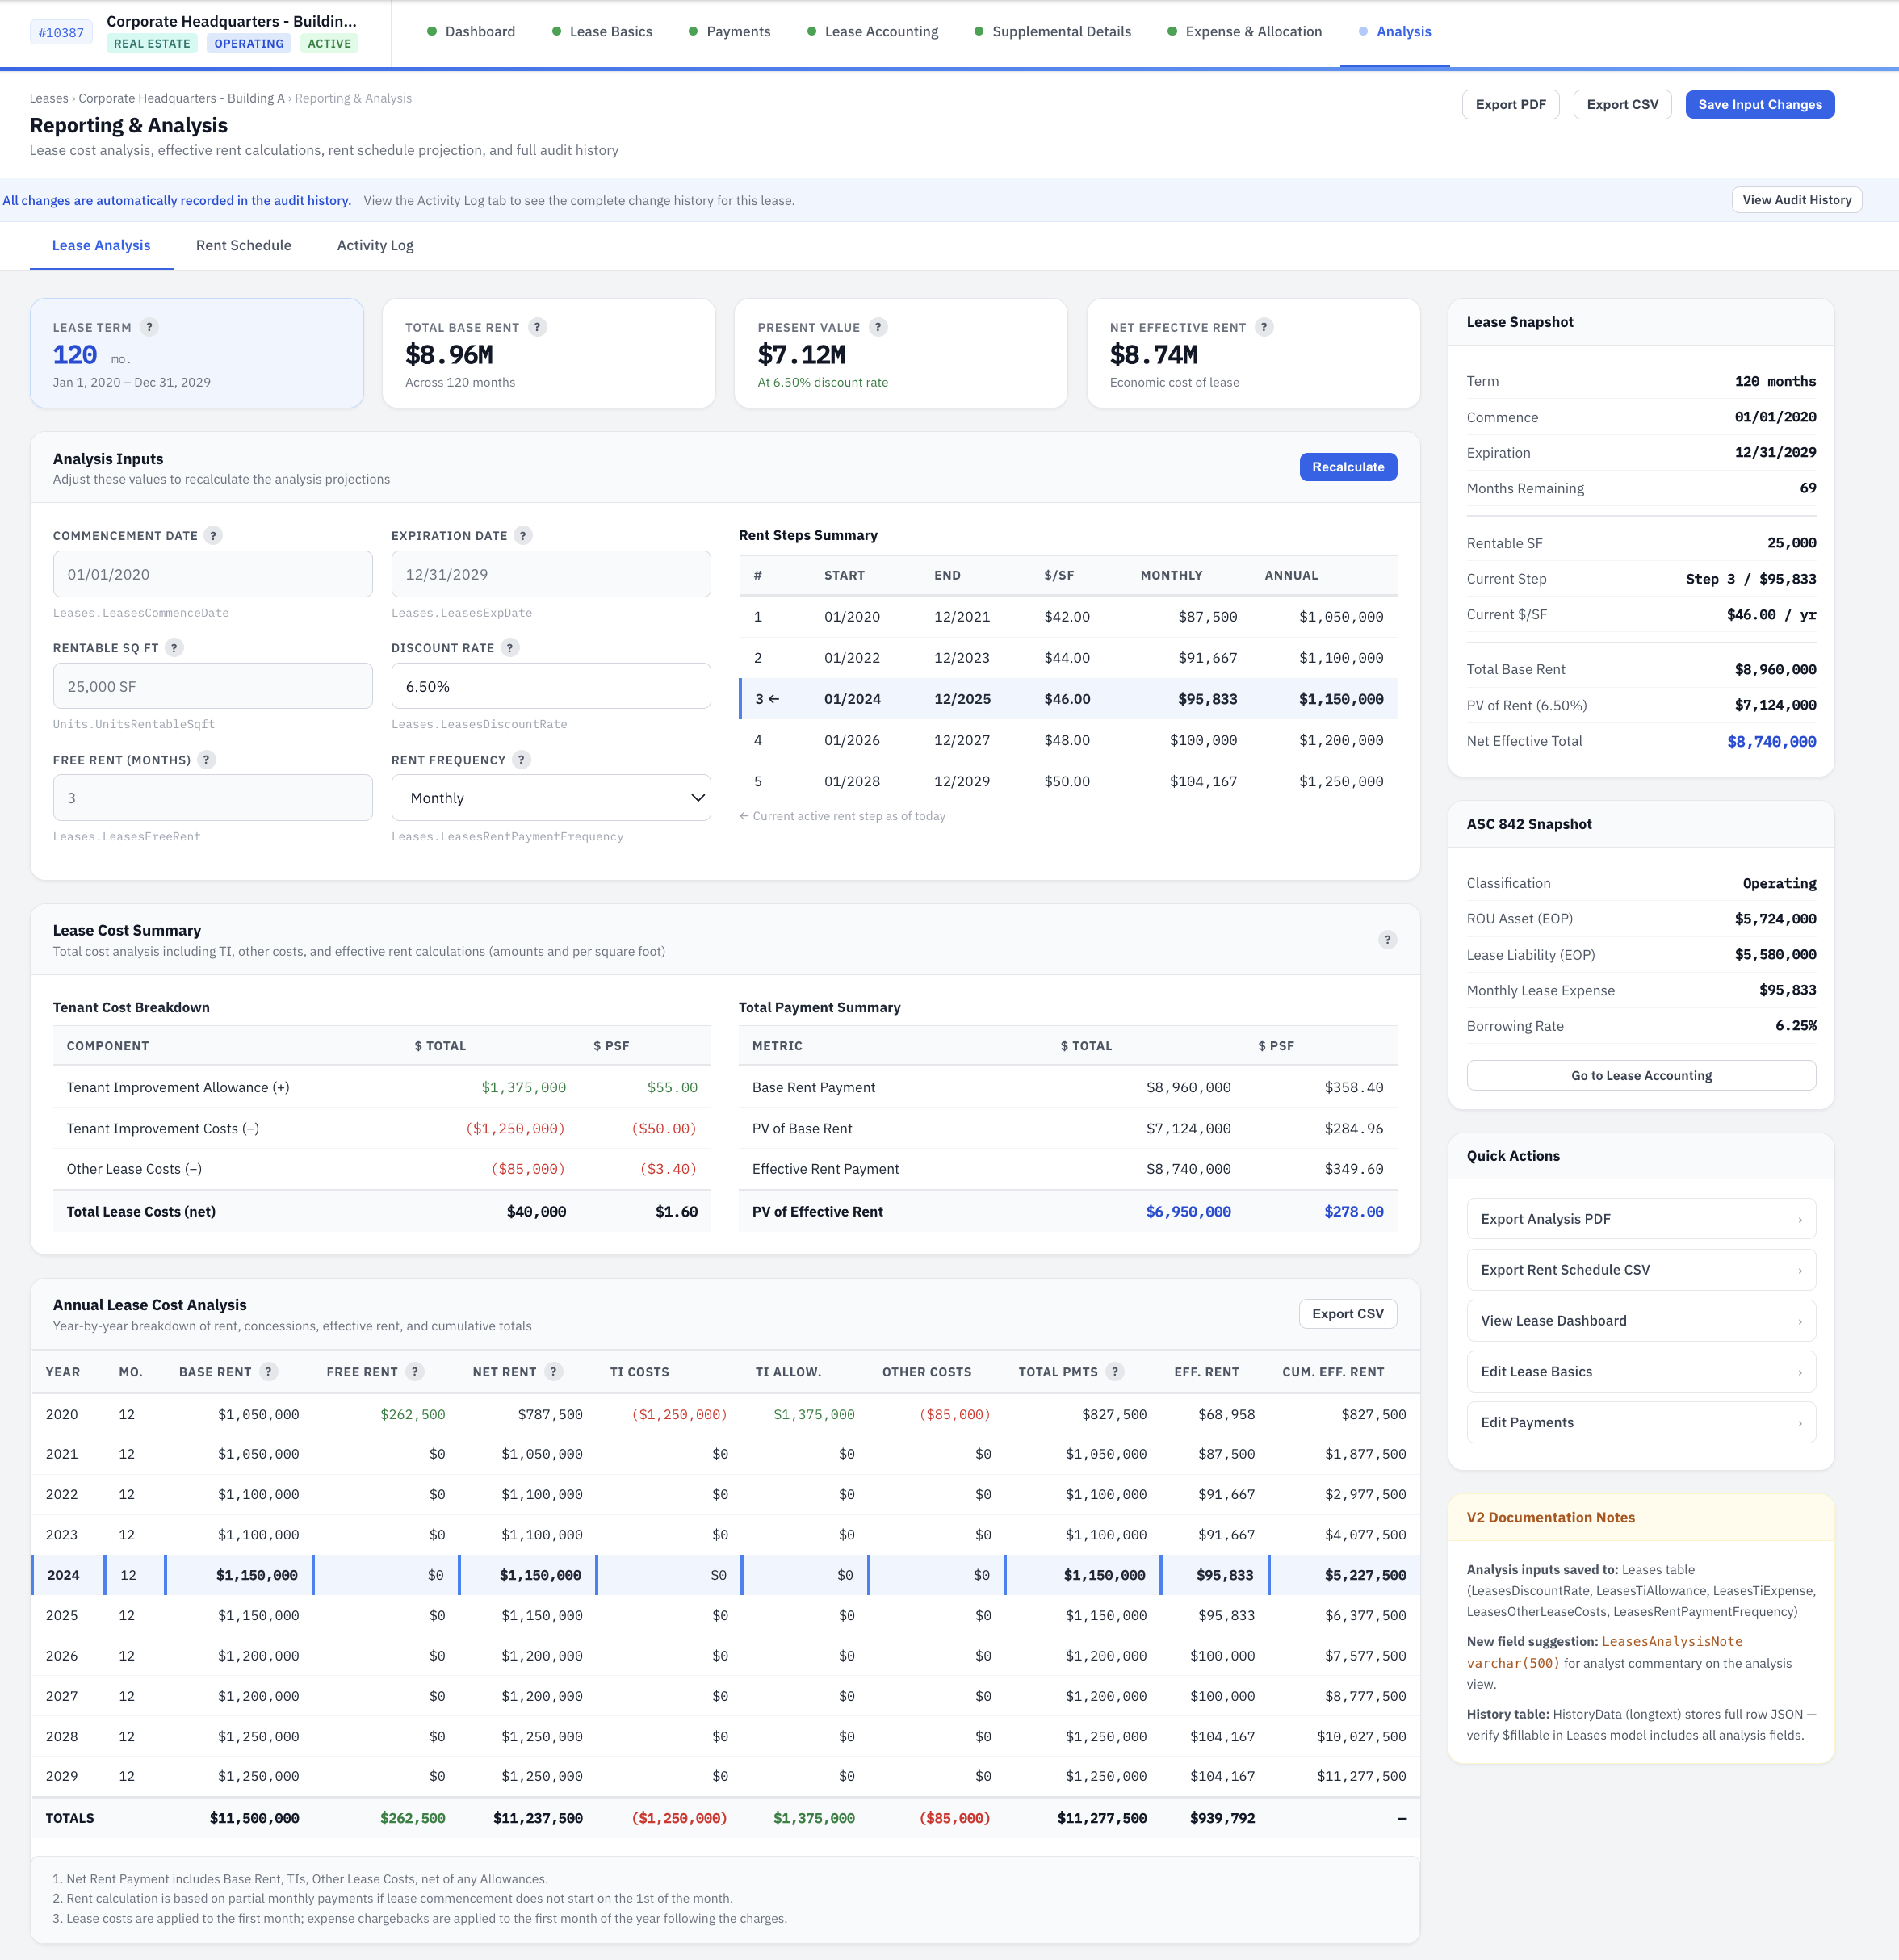Image resolution: width=1899 pixels, height=1960 pixels.
Task: Click the Present Value help icon
Action: tap(878, 327)
